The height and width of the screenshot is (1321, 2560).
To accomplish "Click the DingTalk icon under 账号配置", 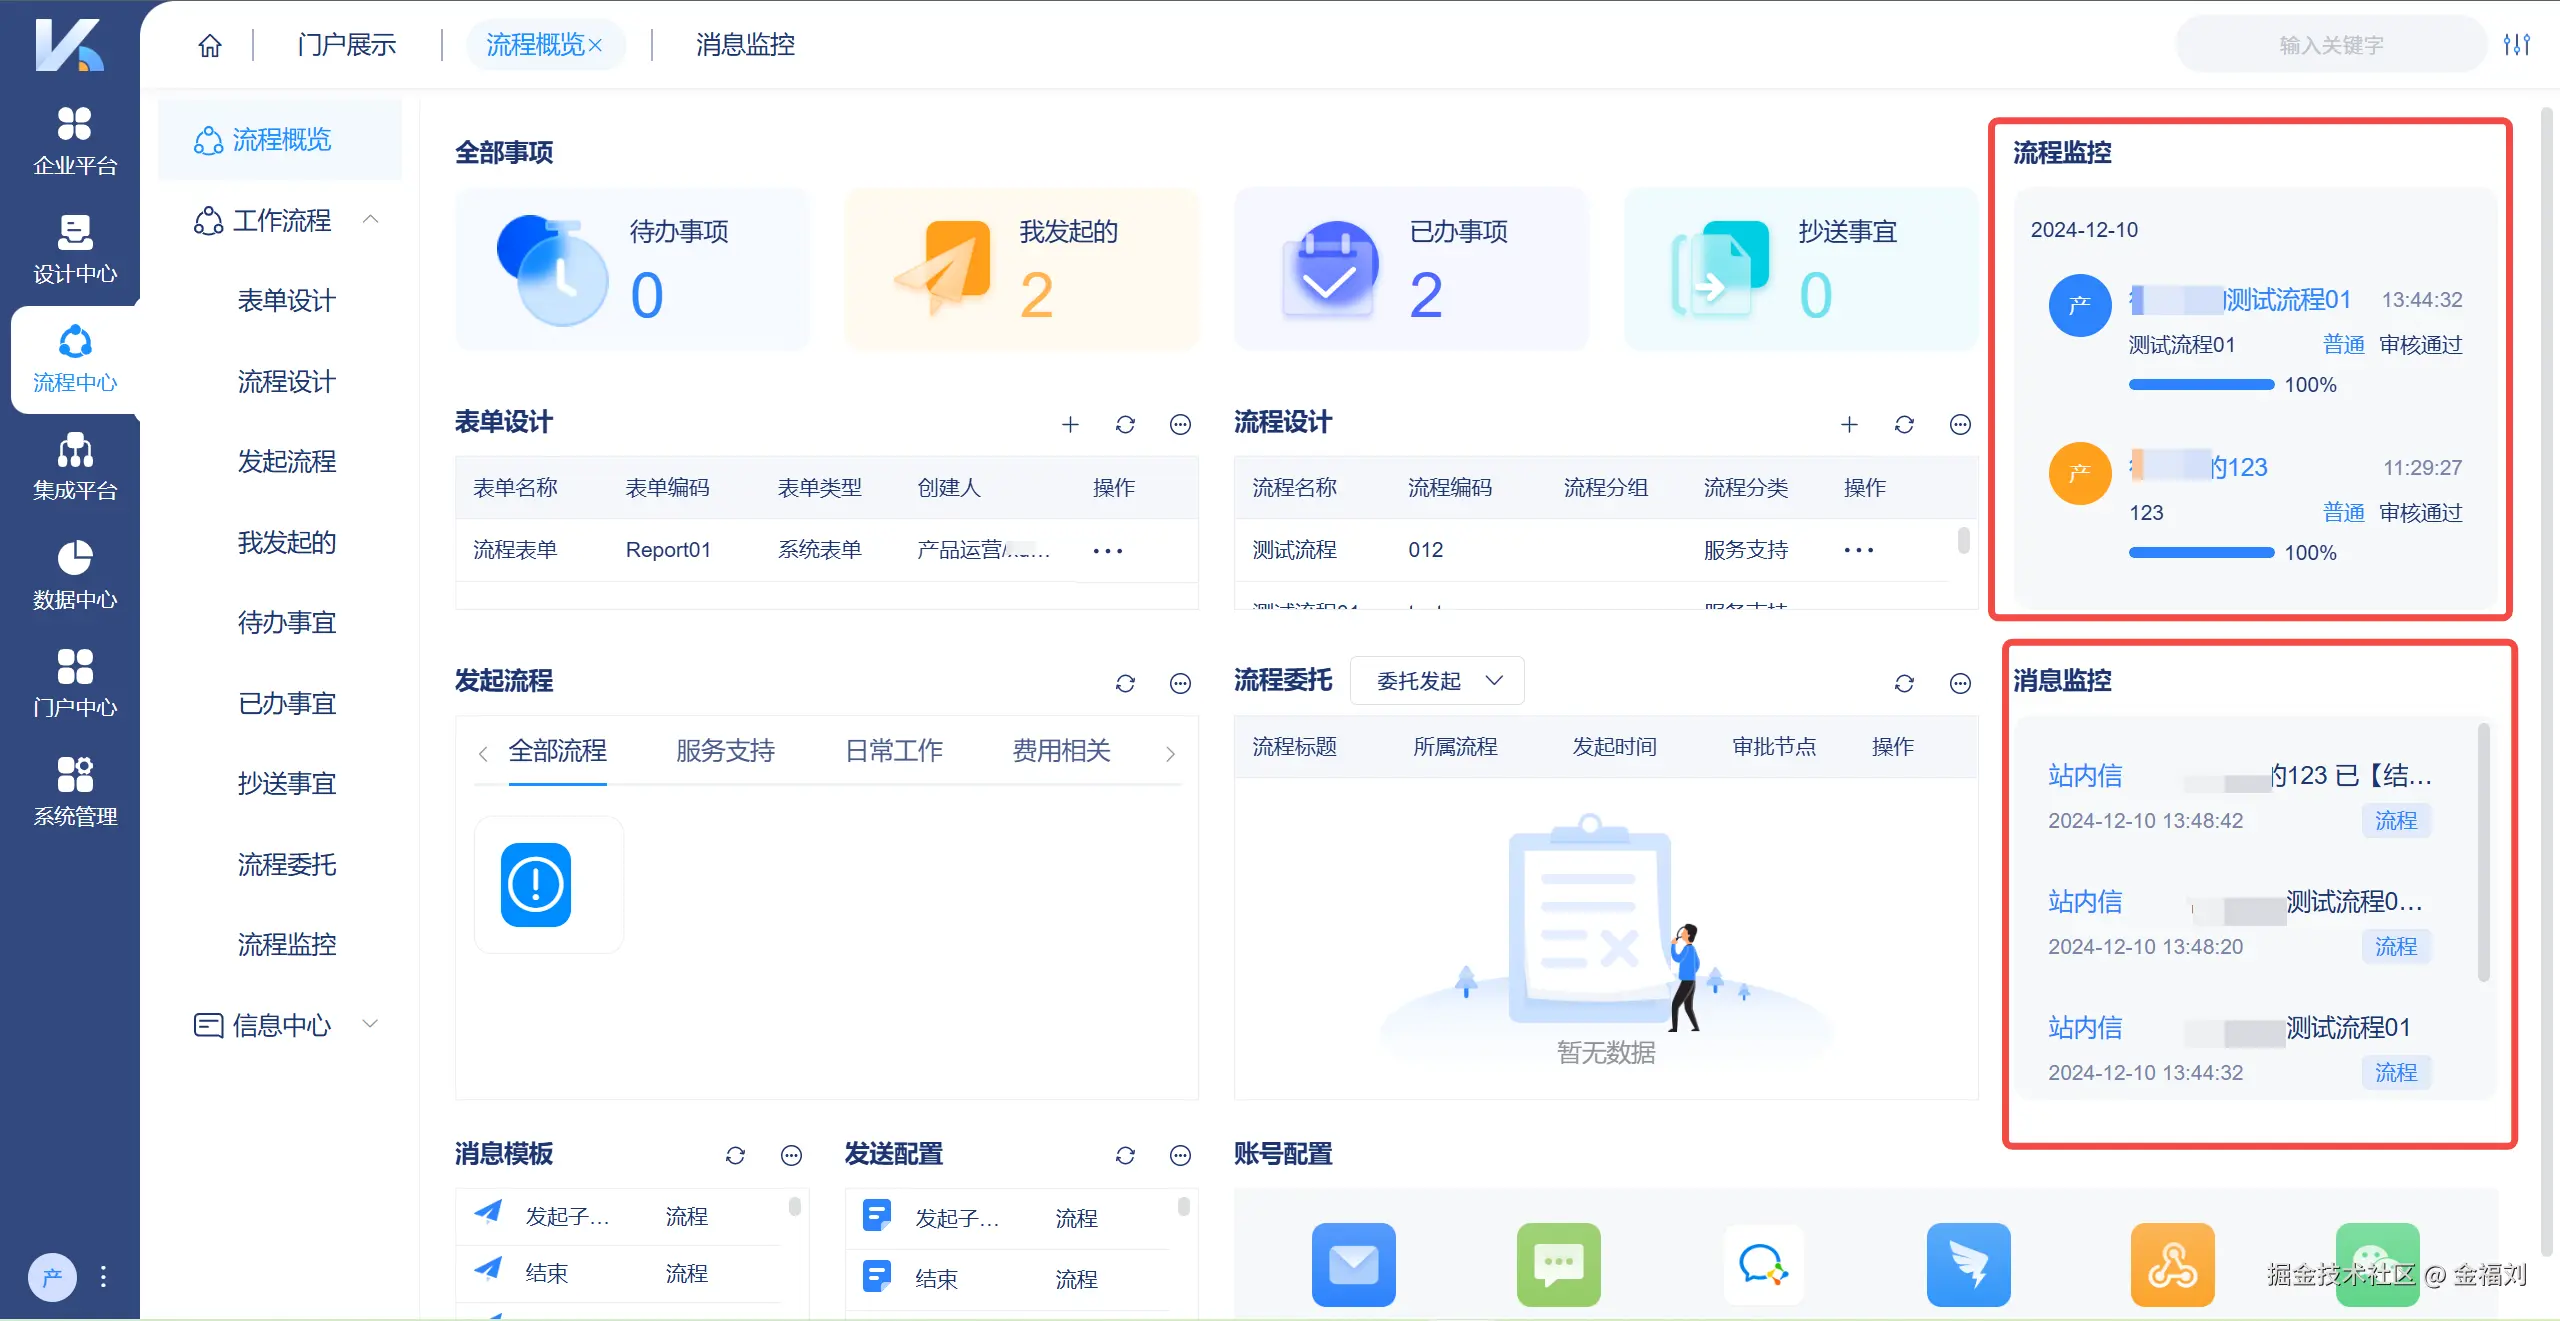I will coord(1966,1265).
